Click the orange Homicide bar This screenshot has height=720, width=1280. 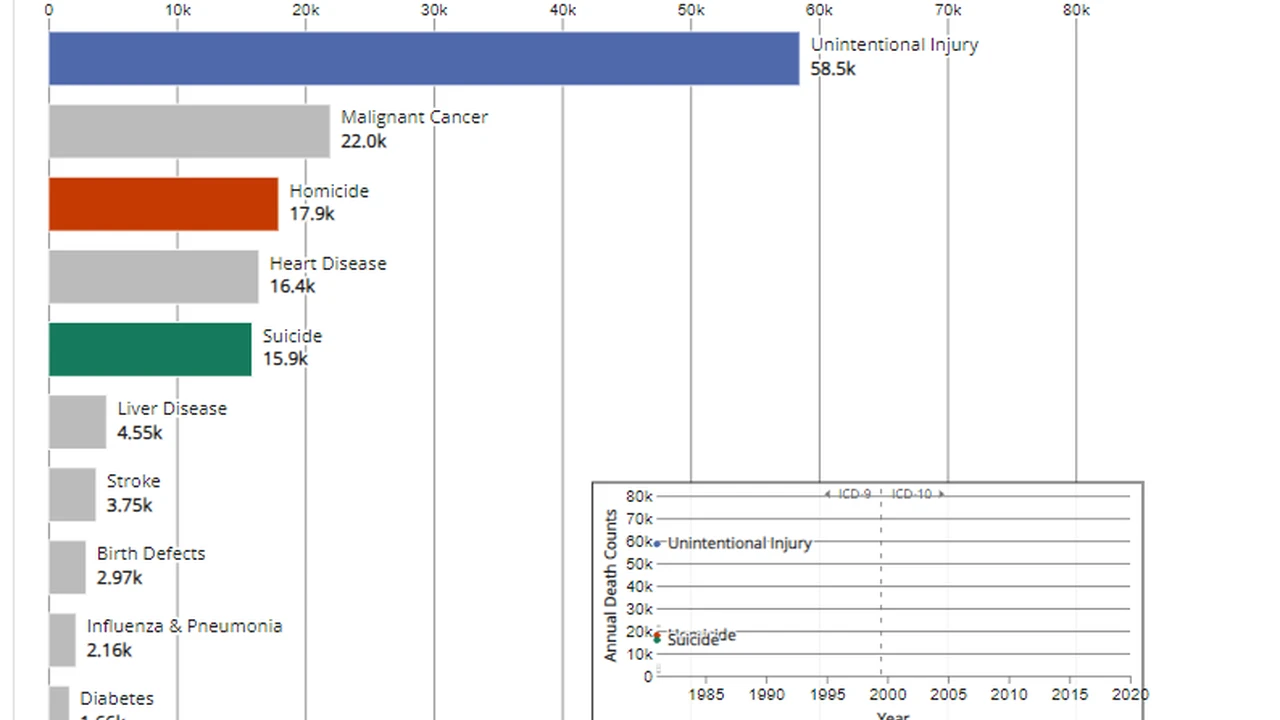163,204
